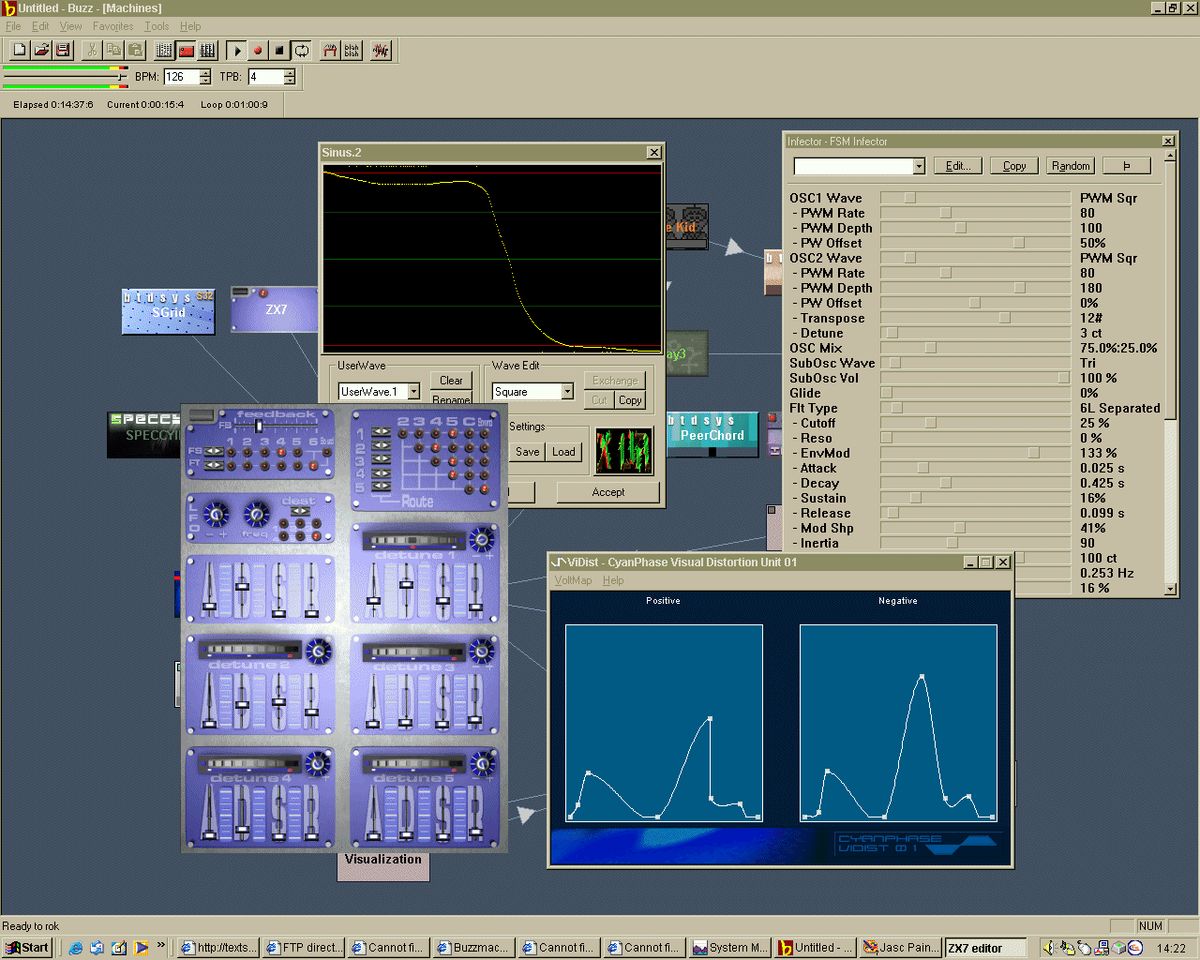Image resolution: width=1200 pixels, height=960 pixels.
Task: Open the Favorites menu
Action: tap(113, 26)
